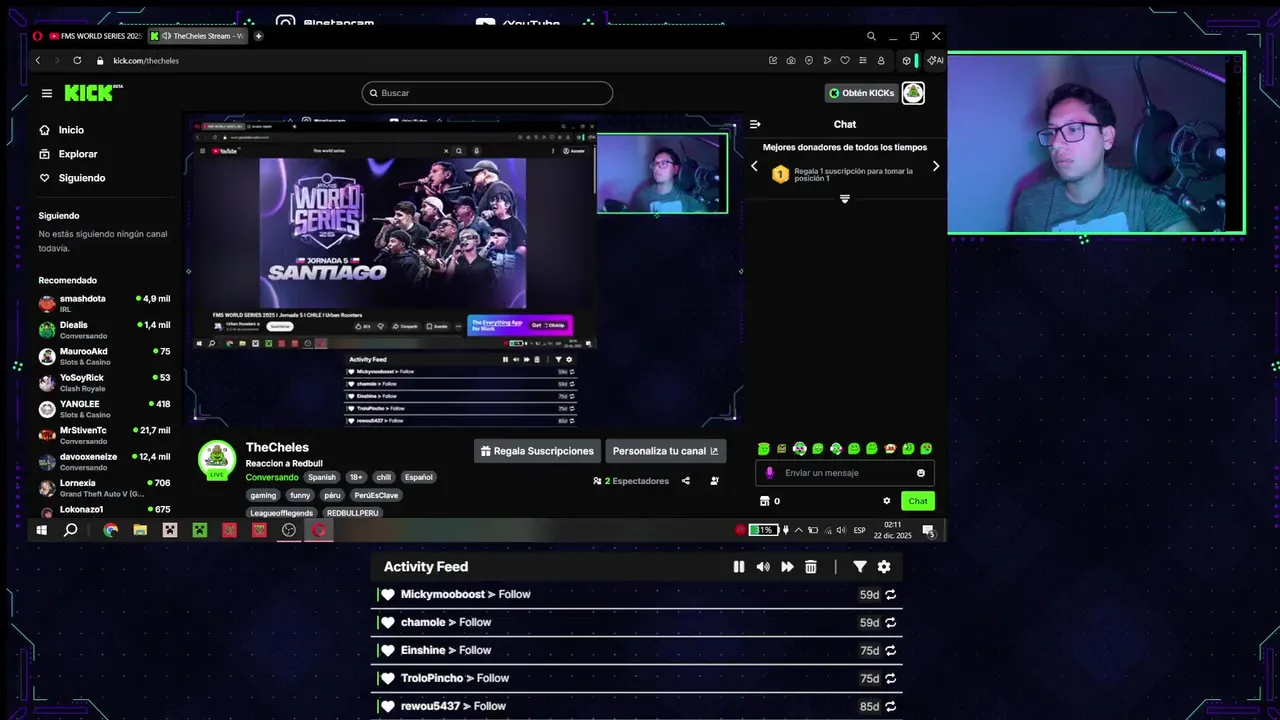Screen dimensions: 1280x720
Task: Open recommended channel MrStivenTc
Action: (104, 435)
